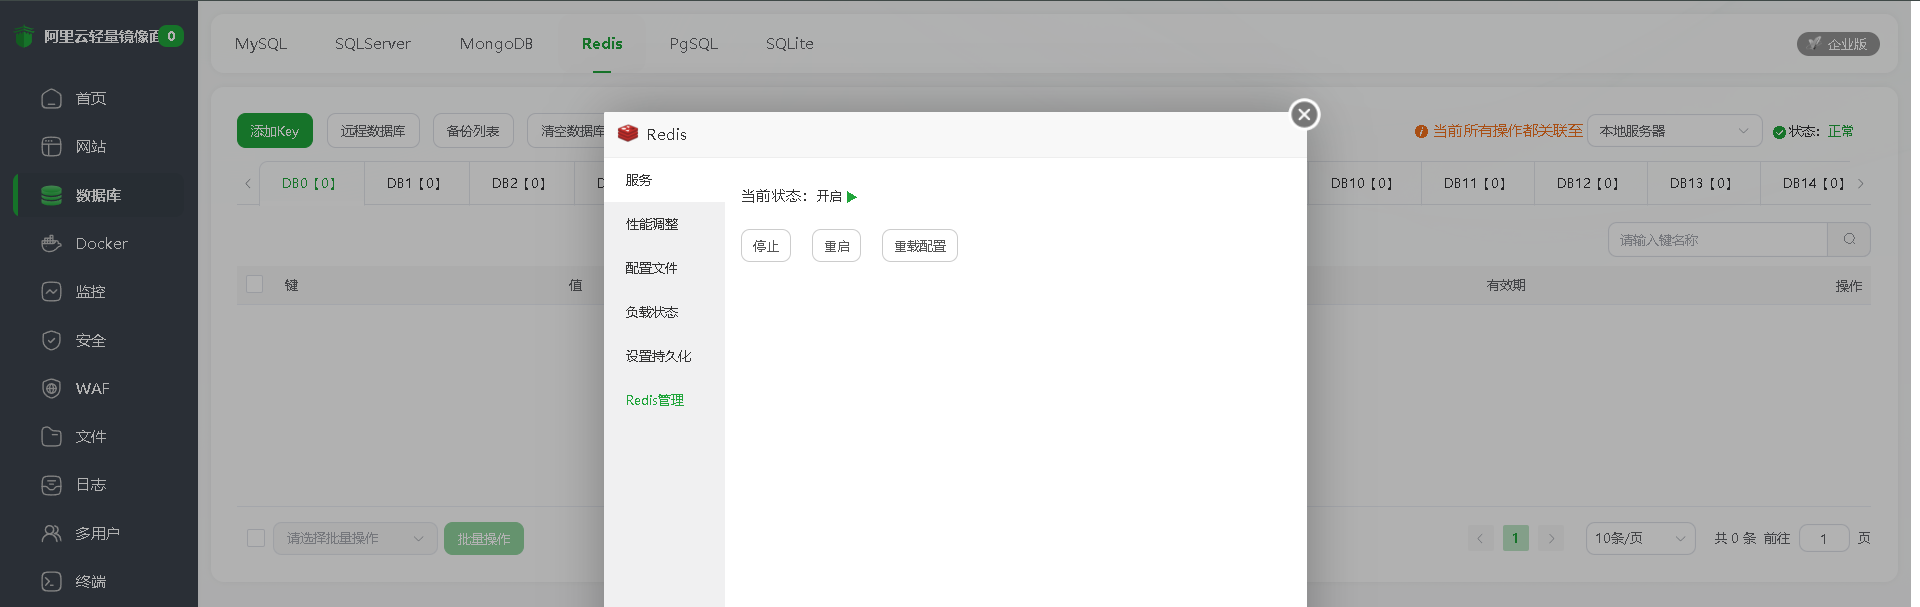Select the 数据库 database icon
The width and height of the screenshot is (1920, 607).
point(51,195)
